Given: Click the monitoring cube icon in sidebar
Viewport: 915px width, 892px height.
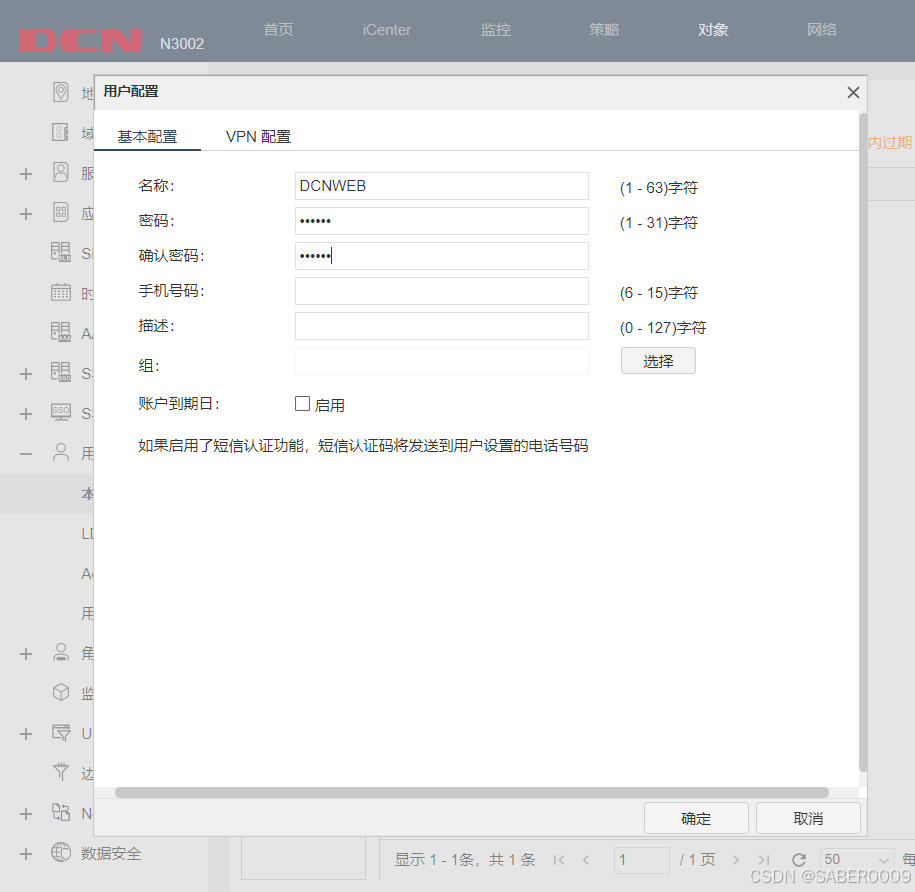Looking at the screenshot, I should point(60,691).
